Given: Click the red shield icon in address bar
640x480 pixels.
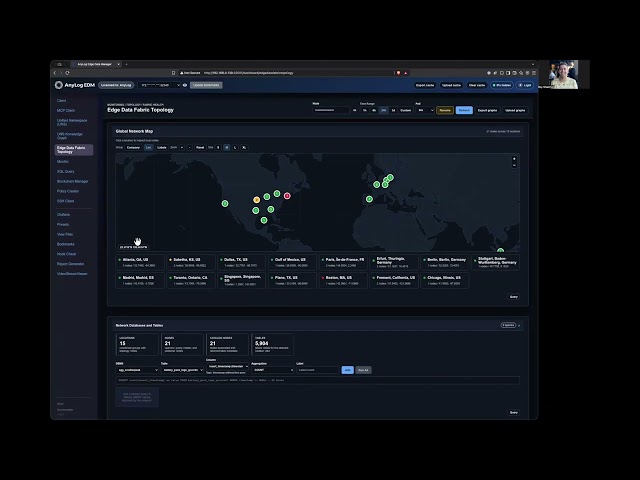Looking at the screenshot, I should [x=398, y=73].
